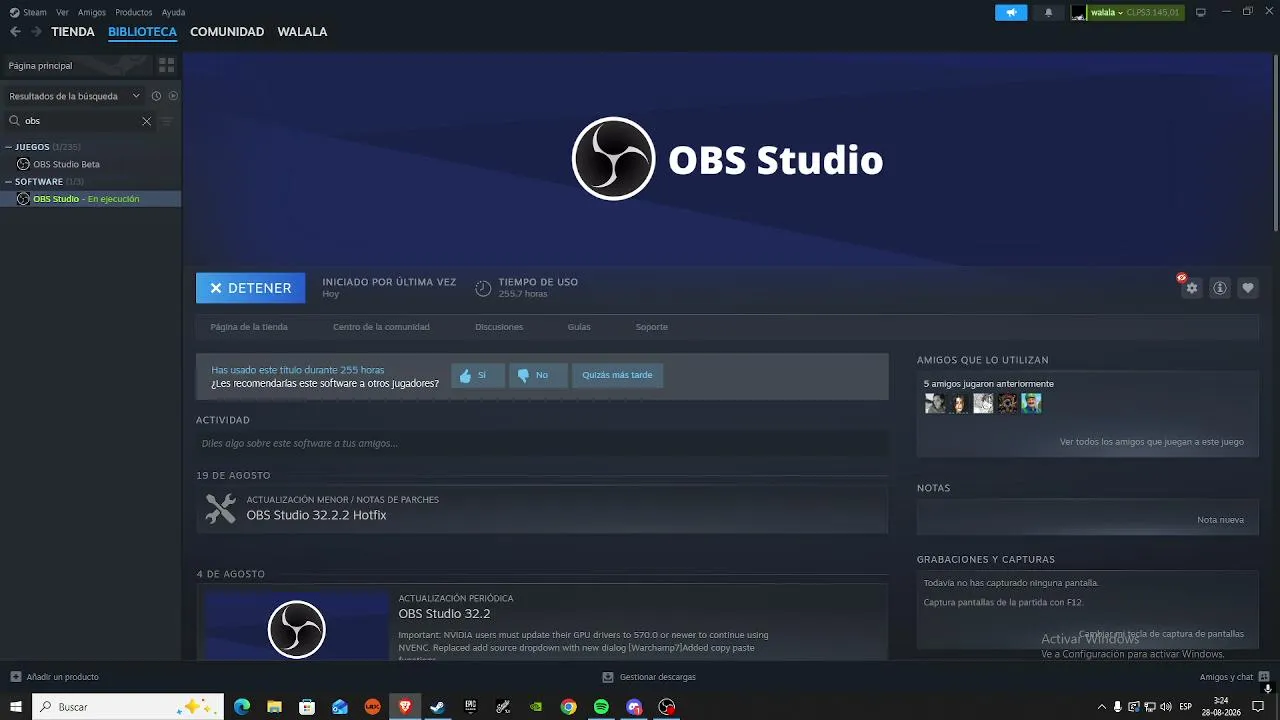Focus the library search field
1280x720 pixels.
(80, 121)
